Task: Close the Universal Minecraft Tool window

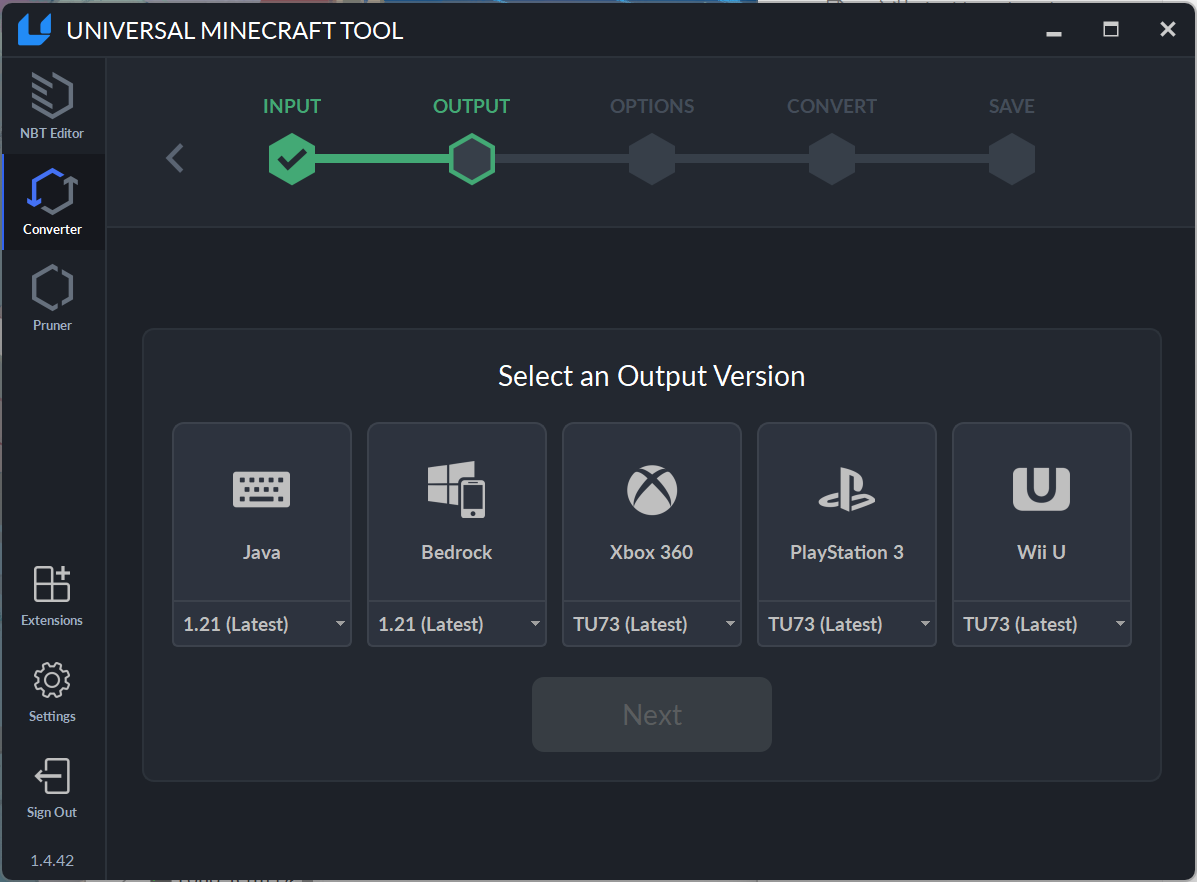Action: [1168, 30]
